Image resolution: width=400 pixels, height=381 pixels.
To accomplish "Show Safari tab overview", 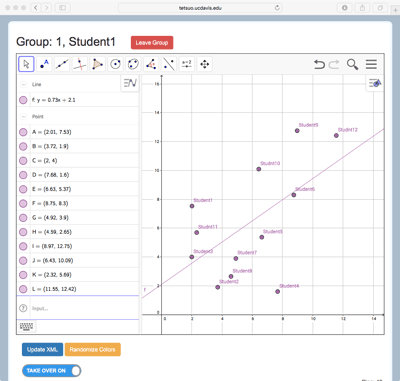I will 380,7.
